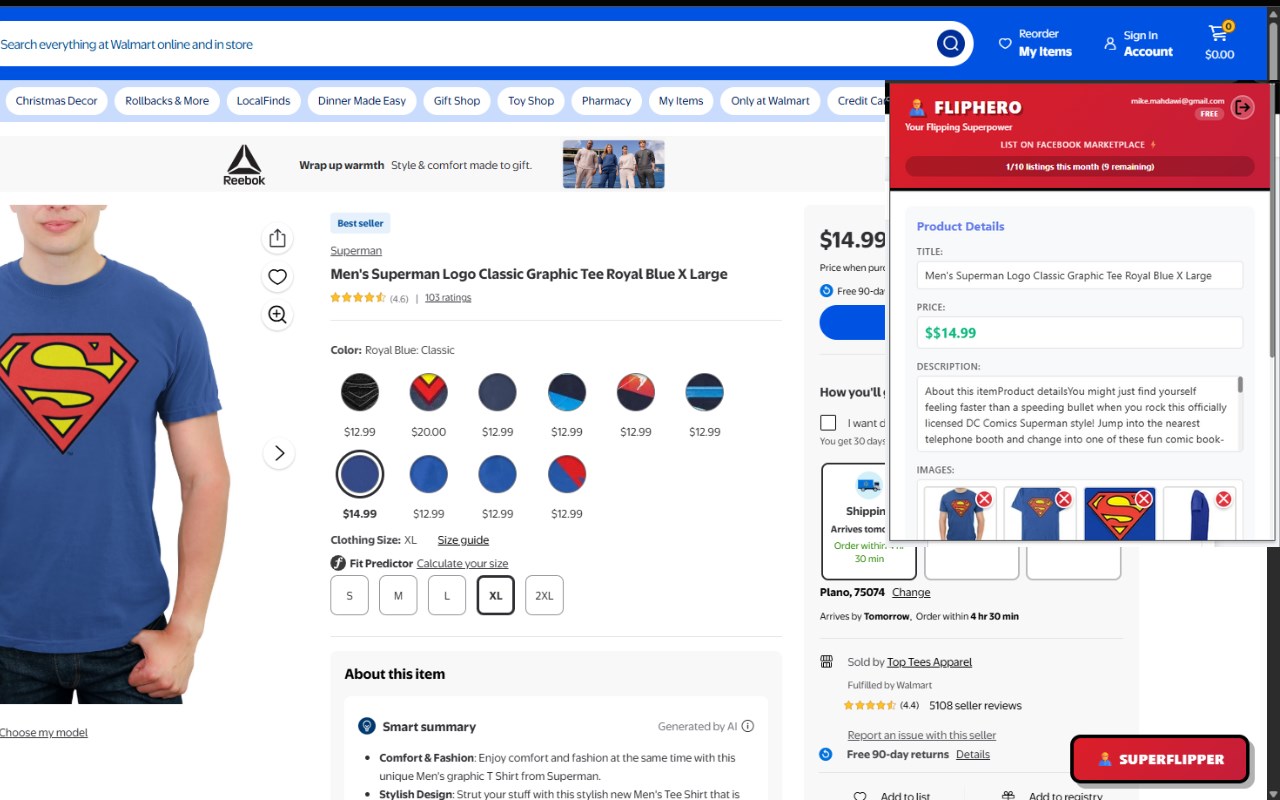Open the Rollbacks & More category
The width and height of the screenshot is (1280, 800).
tap(167, 101)
